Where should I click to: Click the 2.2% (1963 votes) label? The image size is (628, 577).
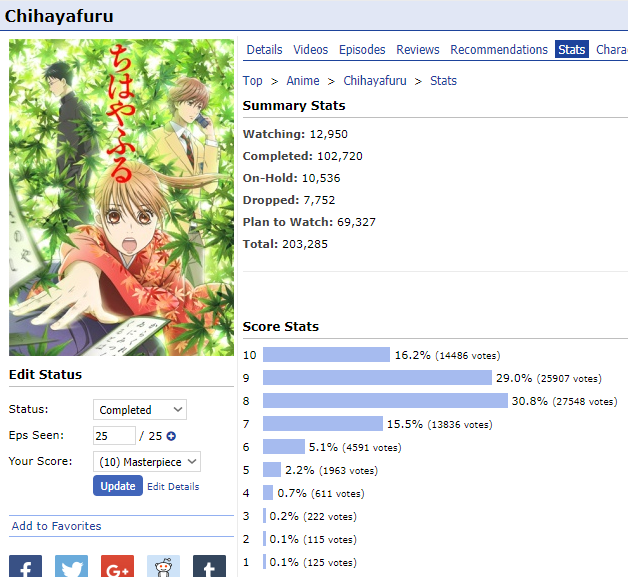point(332,470)
